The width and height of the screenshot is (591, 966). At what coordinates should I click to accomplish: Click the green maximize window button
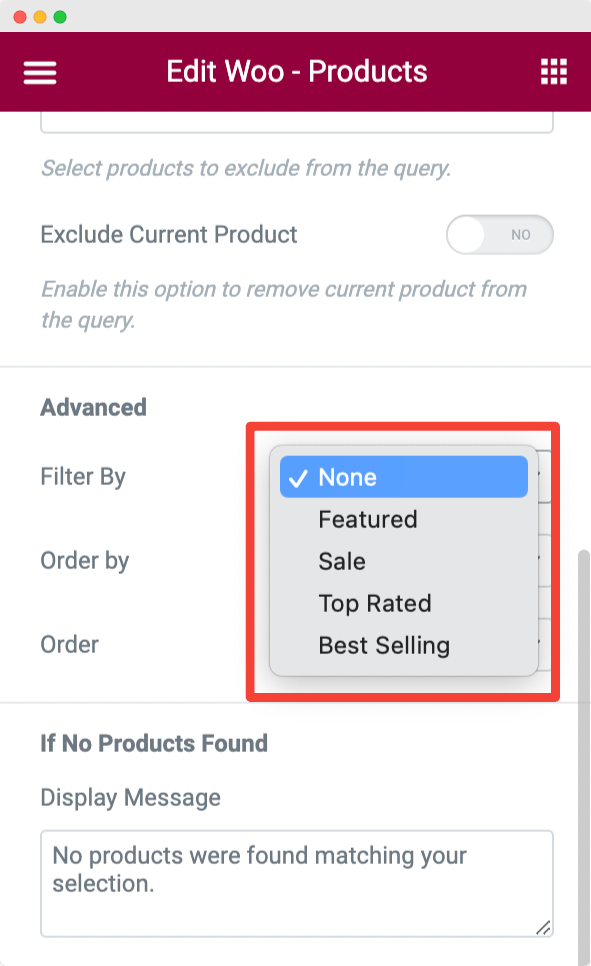click(60, 17)
